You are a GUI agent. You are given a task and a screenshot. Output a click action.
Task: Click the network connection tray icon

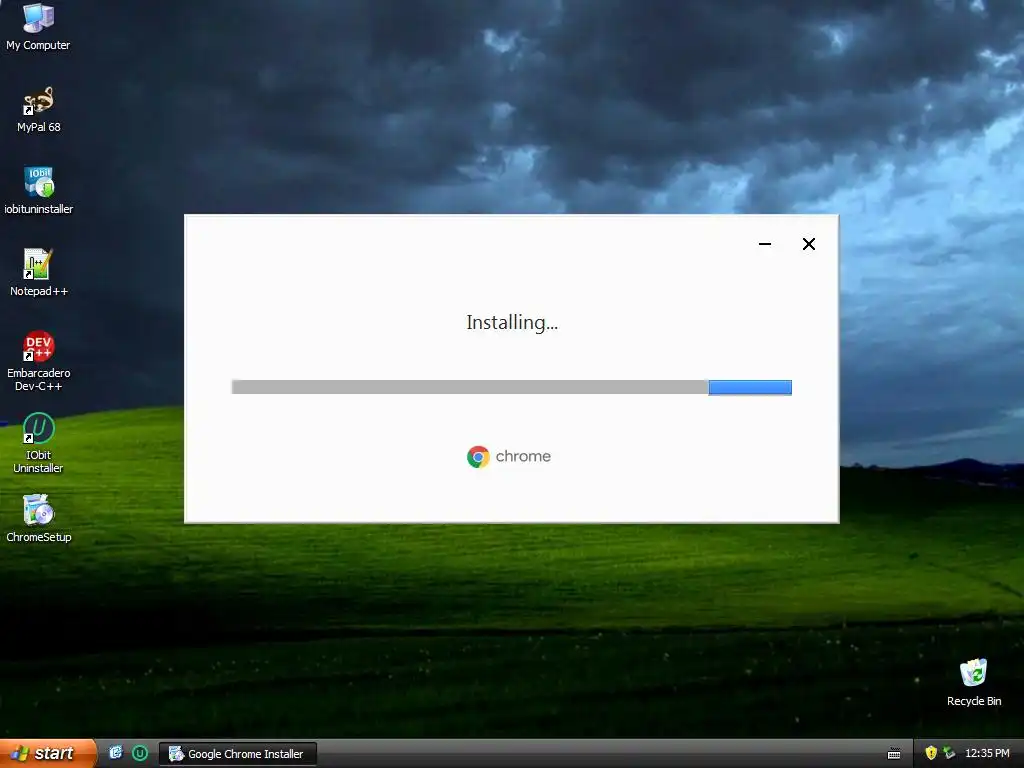[949, 753]
